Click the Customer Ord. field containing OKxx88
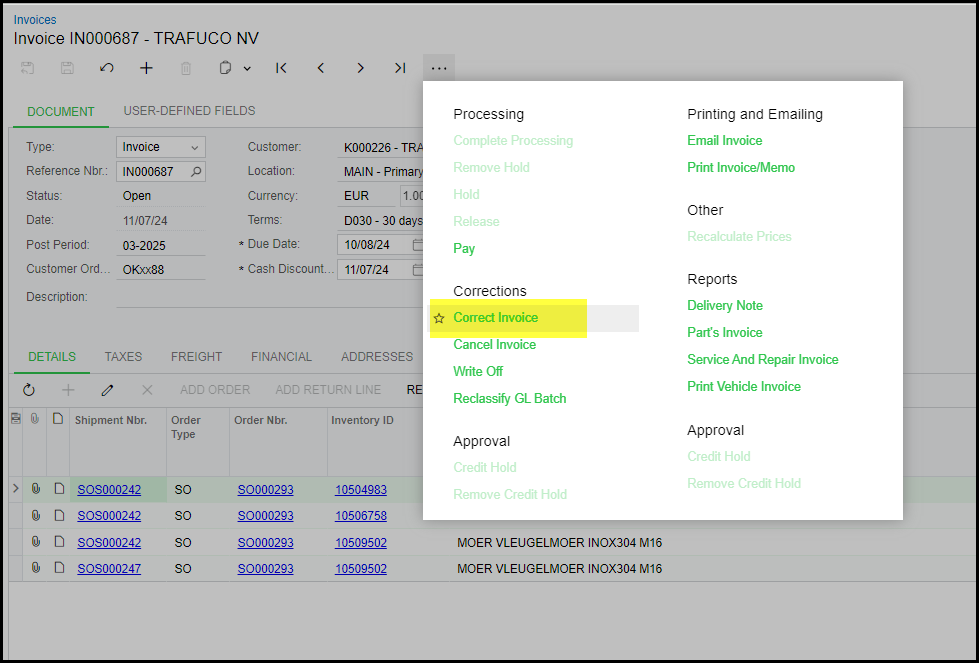 [160, 269]
